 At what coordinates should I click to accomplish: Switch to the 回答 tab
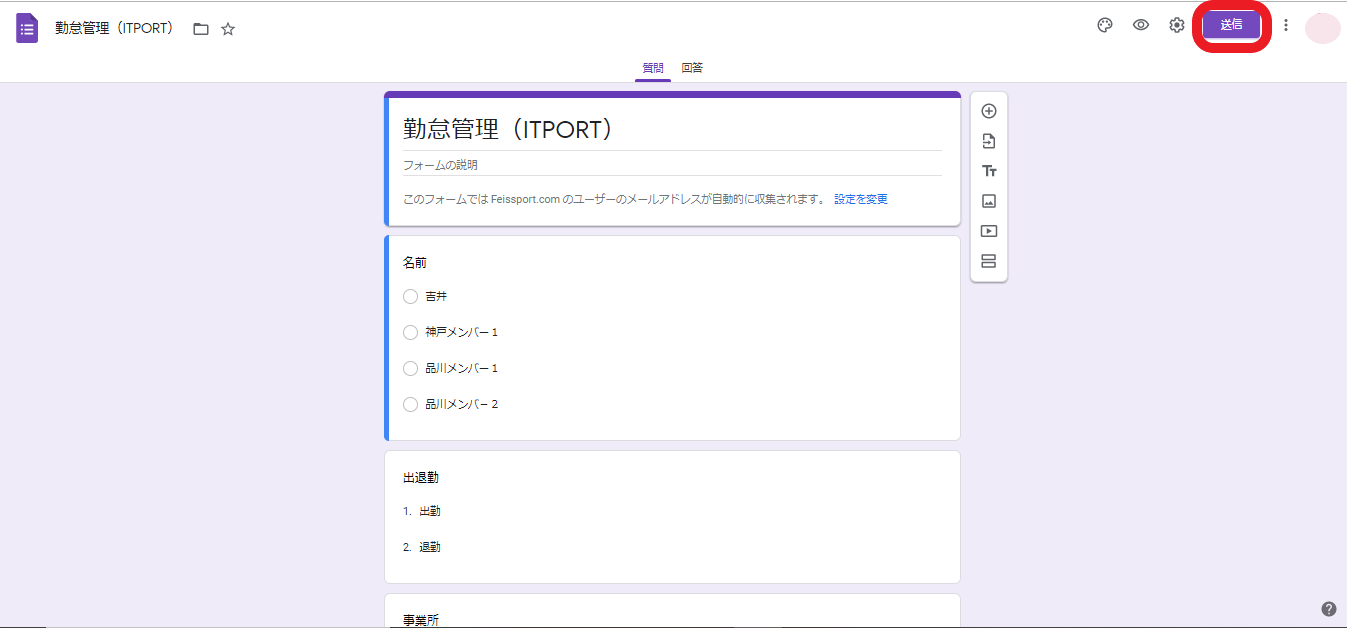692,68
